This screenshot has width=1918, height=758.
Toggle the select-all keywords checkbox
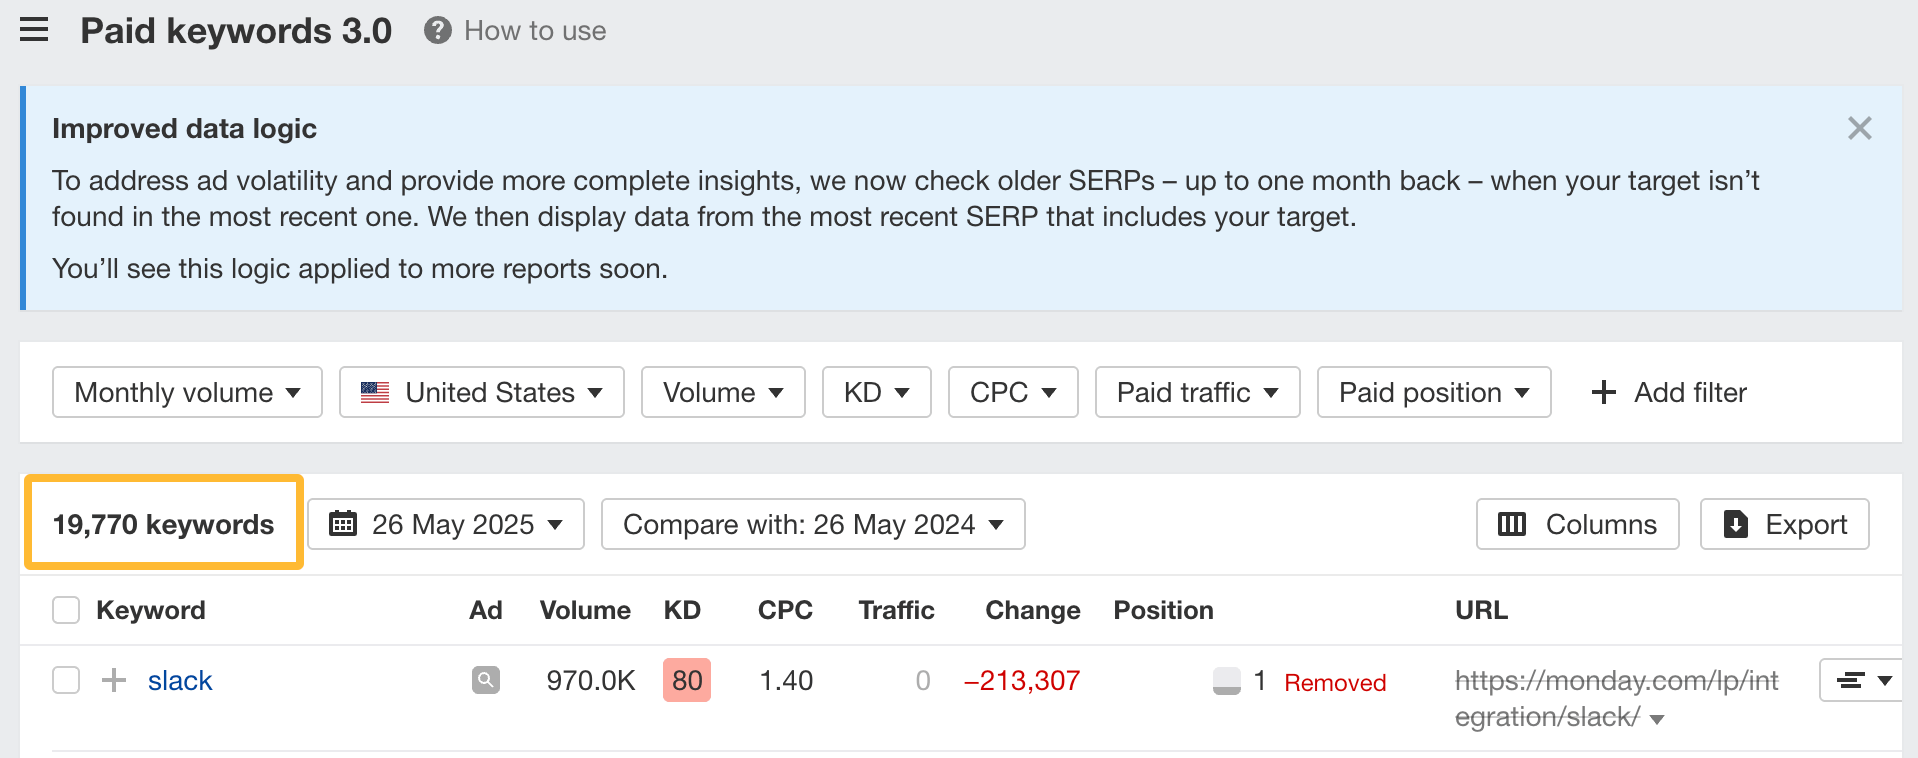(66, 610)
